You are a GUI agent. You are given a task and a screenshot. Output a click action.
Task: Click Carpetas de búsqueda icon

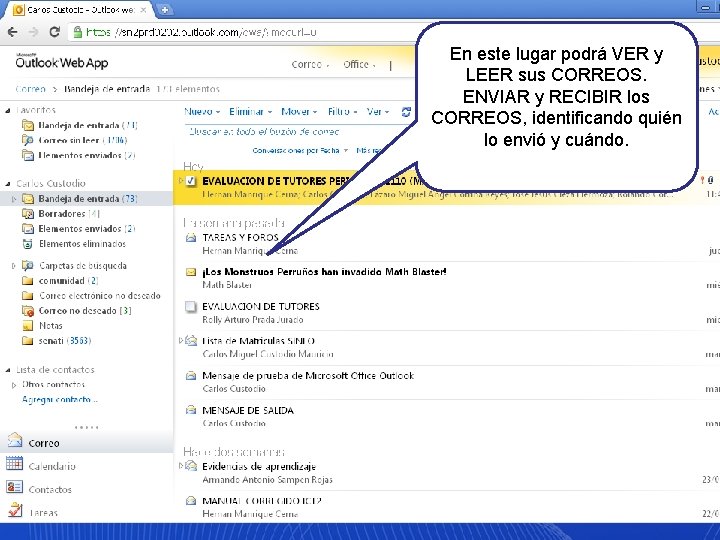pos(28,265)
